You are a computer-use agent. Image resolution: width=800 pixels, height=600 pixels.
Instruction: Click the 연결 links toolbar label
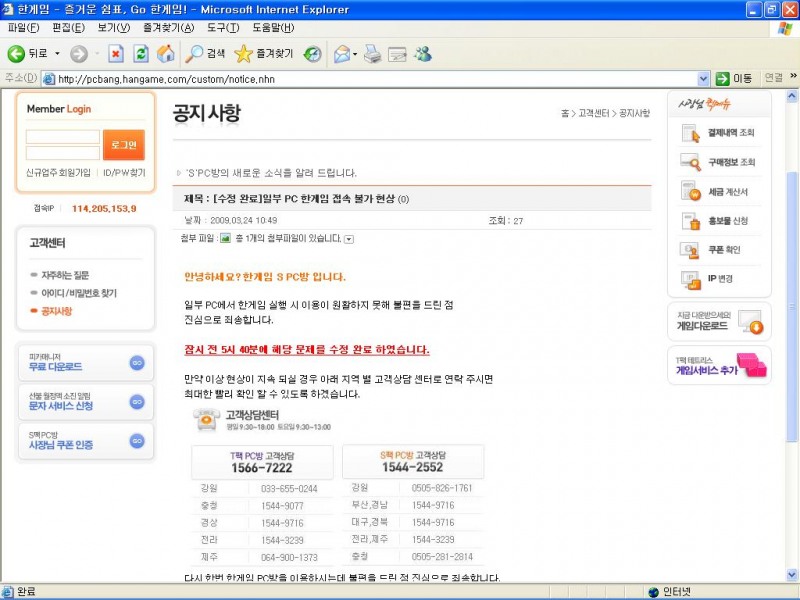(x=773, y=78)
